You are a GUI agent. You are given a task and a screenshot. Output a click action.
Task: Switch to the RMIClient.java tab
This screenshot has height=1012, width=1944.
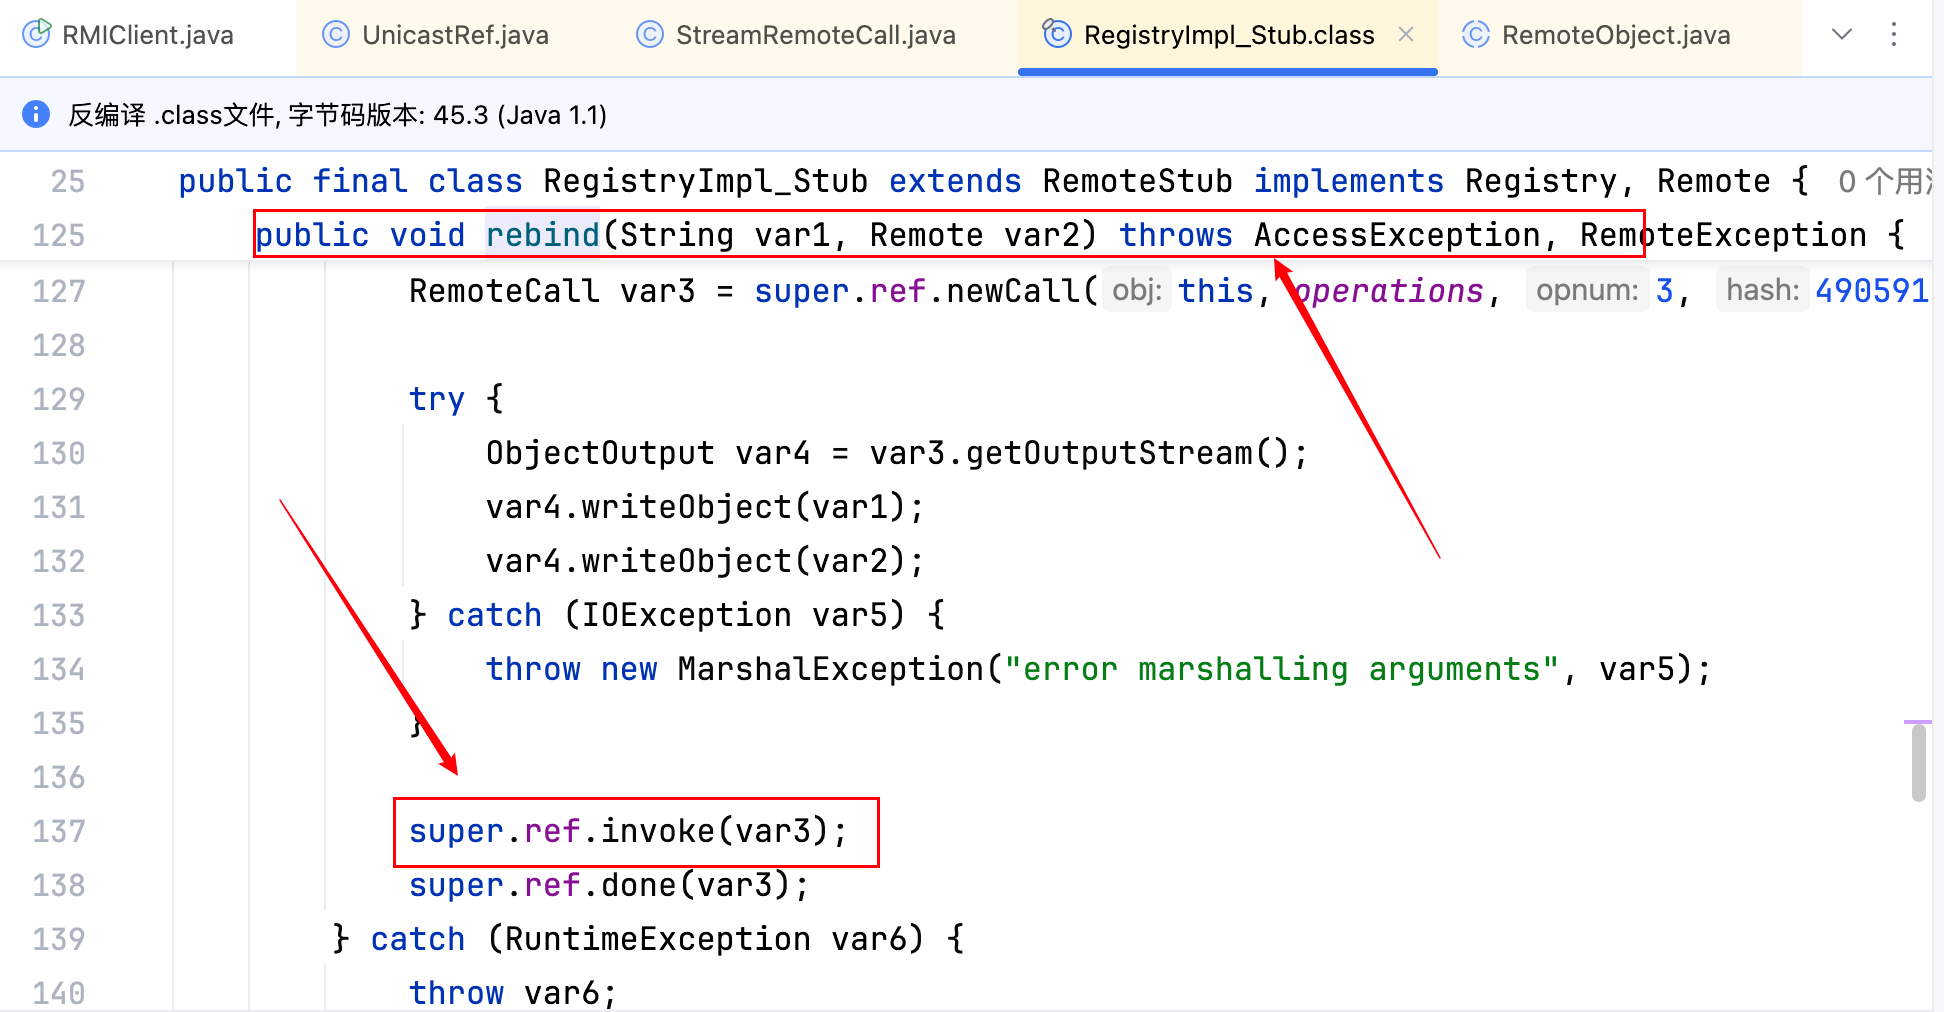coord(147,35)
